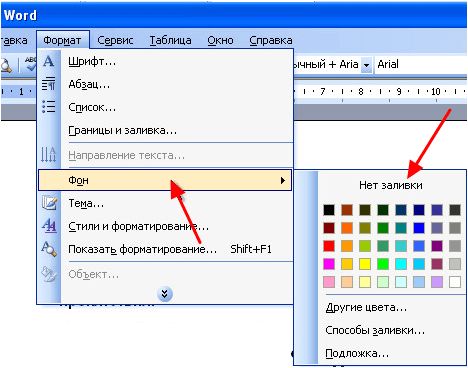Click the horizontal ruler at 8
This screenshot has width=468, height=368.
(x=361, y=91)
